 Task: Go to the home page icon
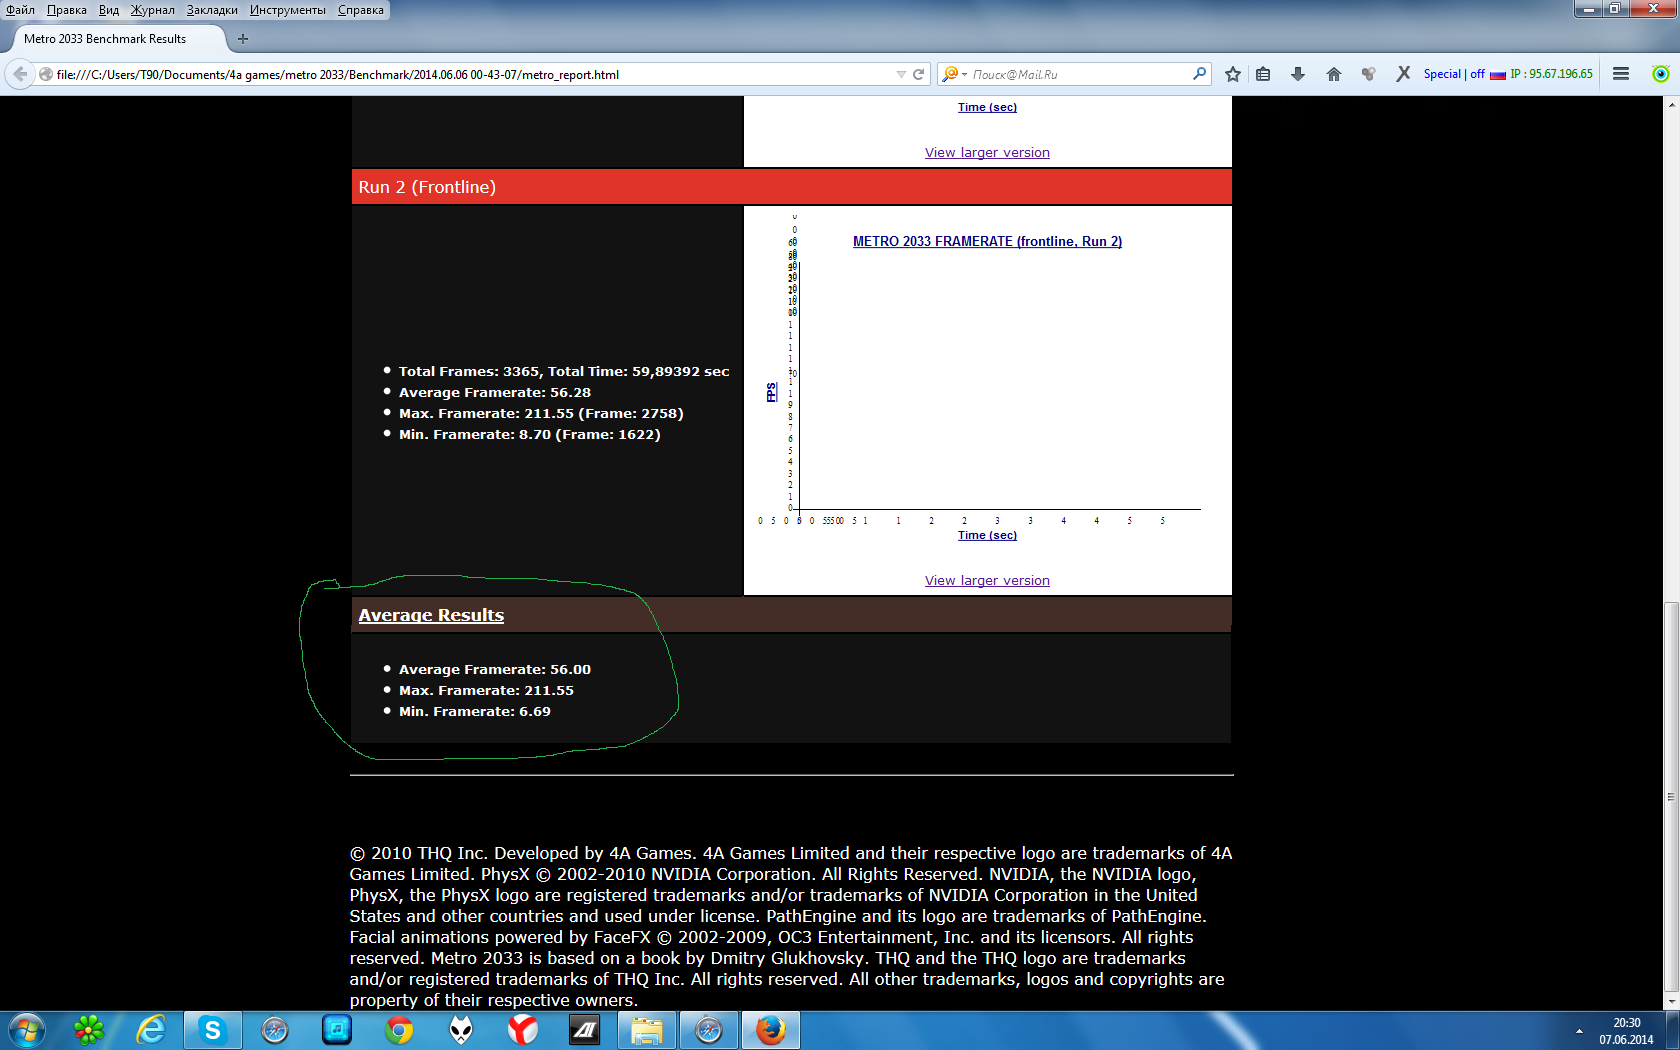[x=1334, y=74]
